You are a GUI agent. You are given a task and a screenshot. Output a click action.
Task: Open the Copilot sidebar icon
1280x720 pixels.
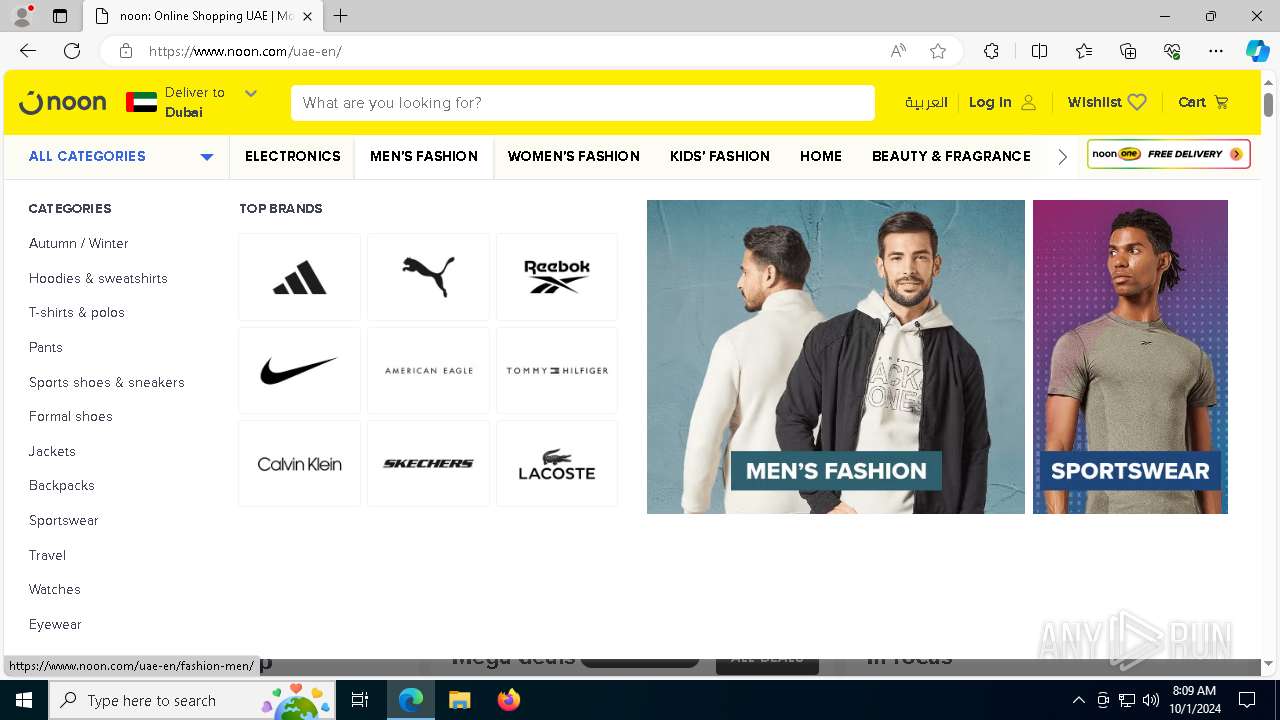1257,51
